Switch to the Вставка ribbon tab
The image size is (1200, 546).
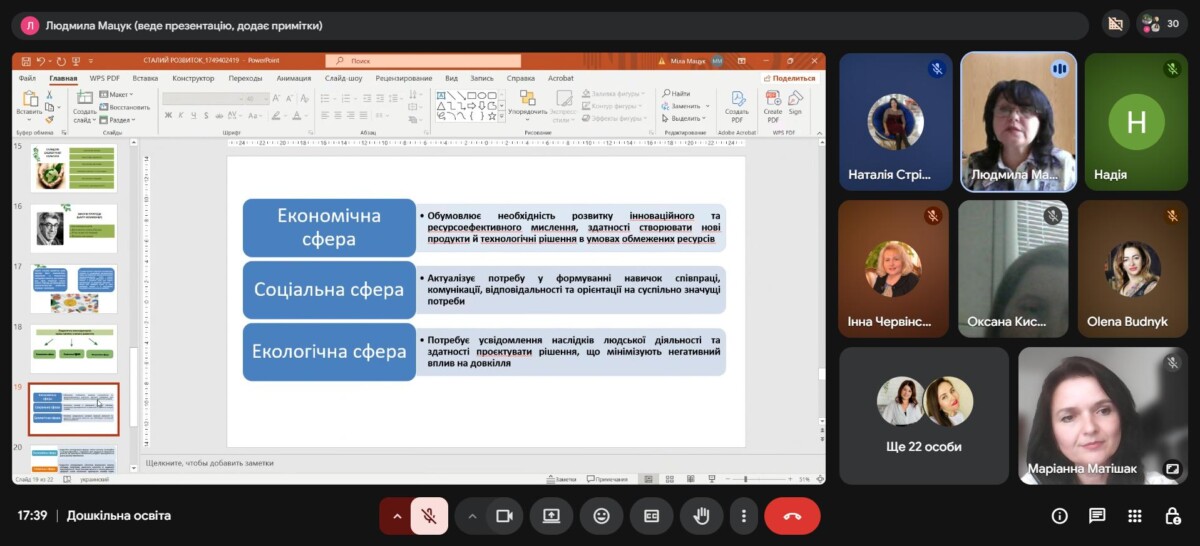[145, 78]
